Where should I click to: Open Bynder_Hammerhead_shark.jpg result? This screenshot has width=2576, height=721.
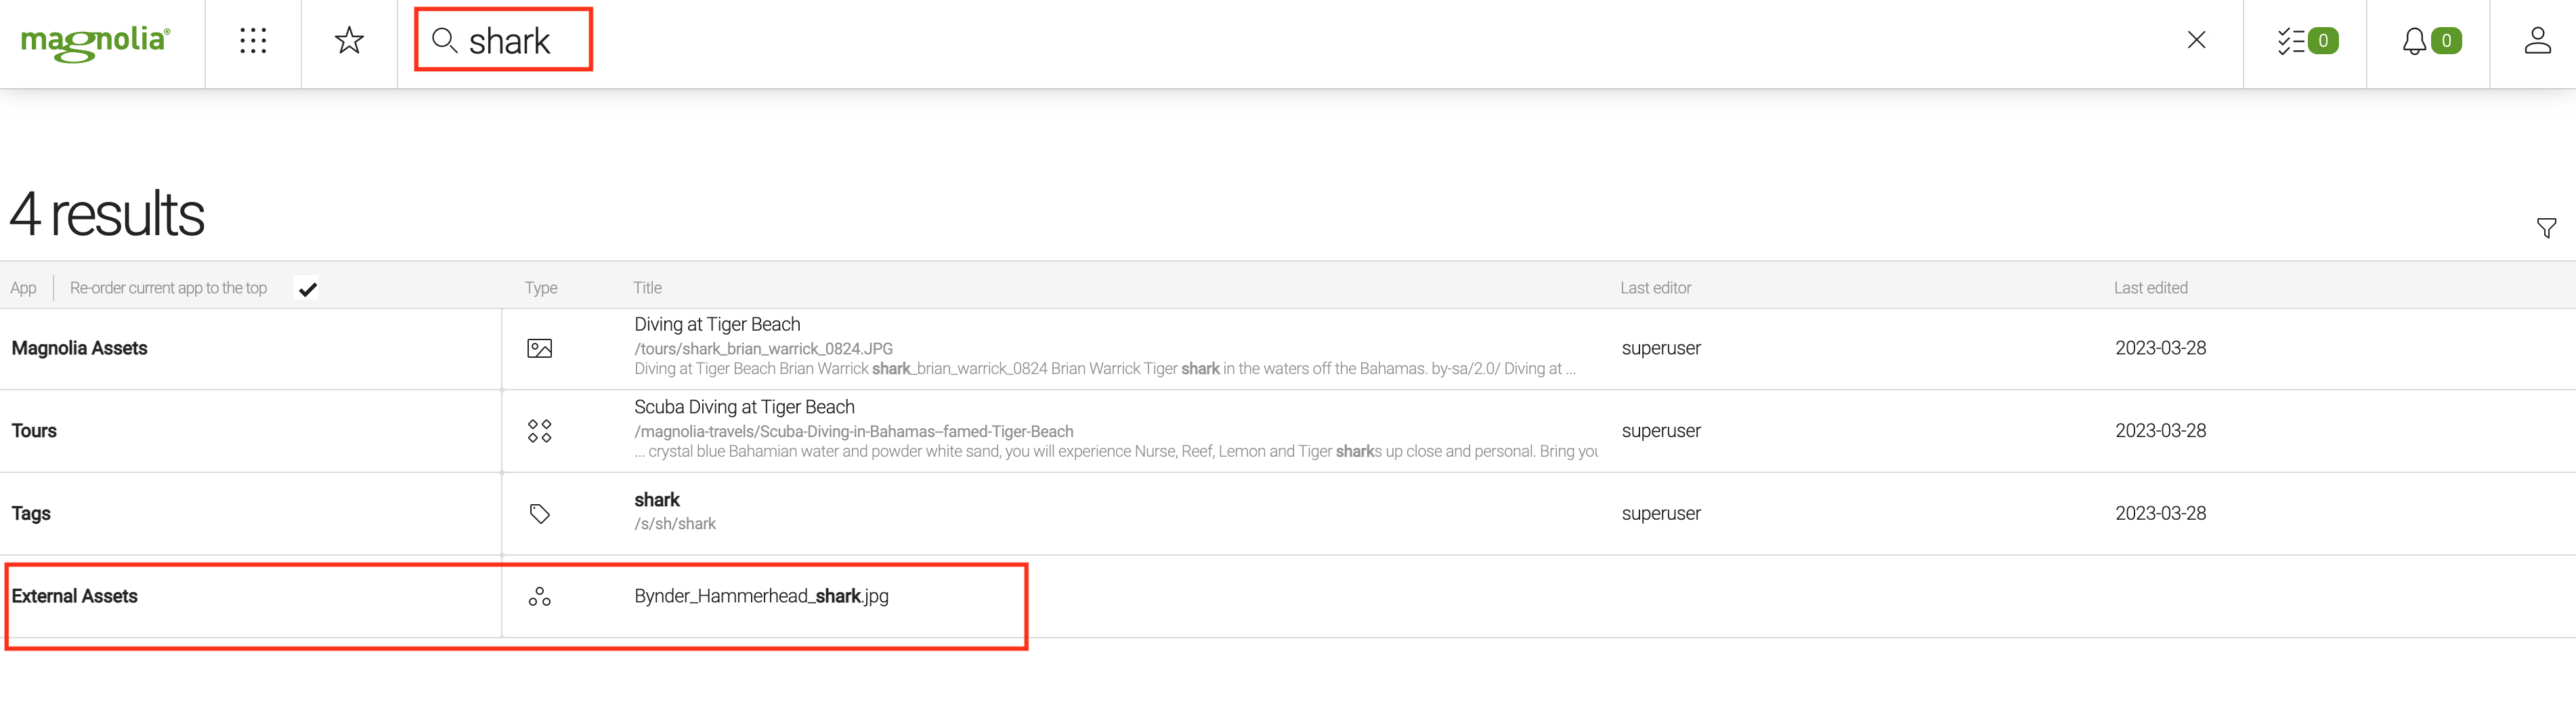click(x=761, y=596)
